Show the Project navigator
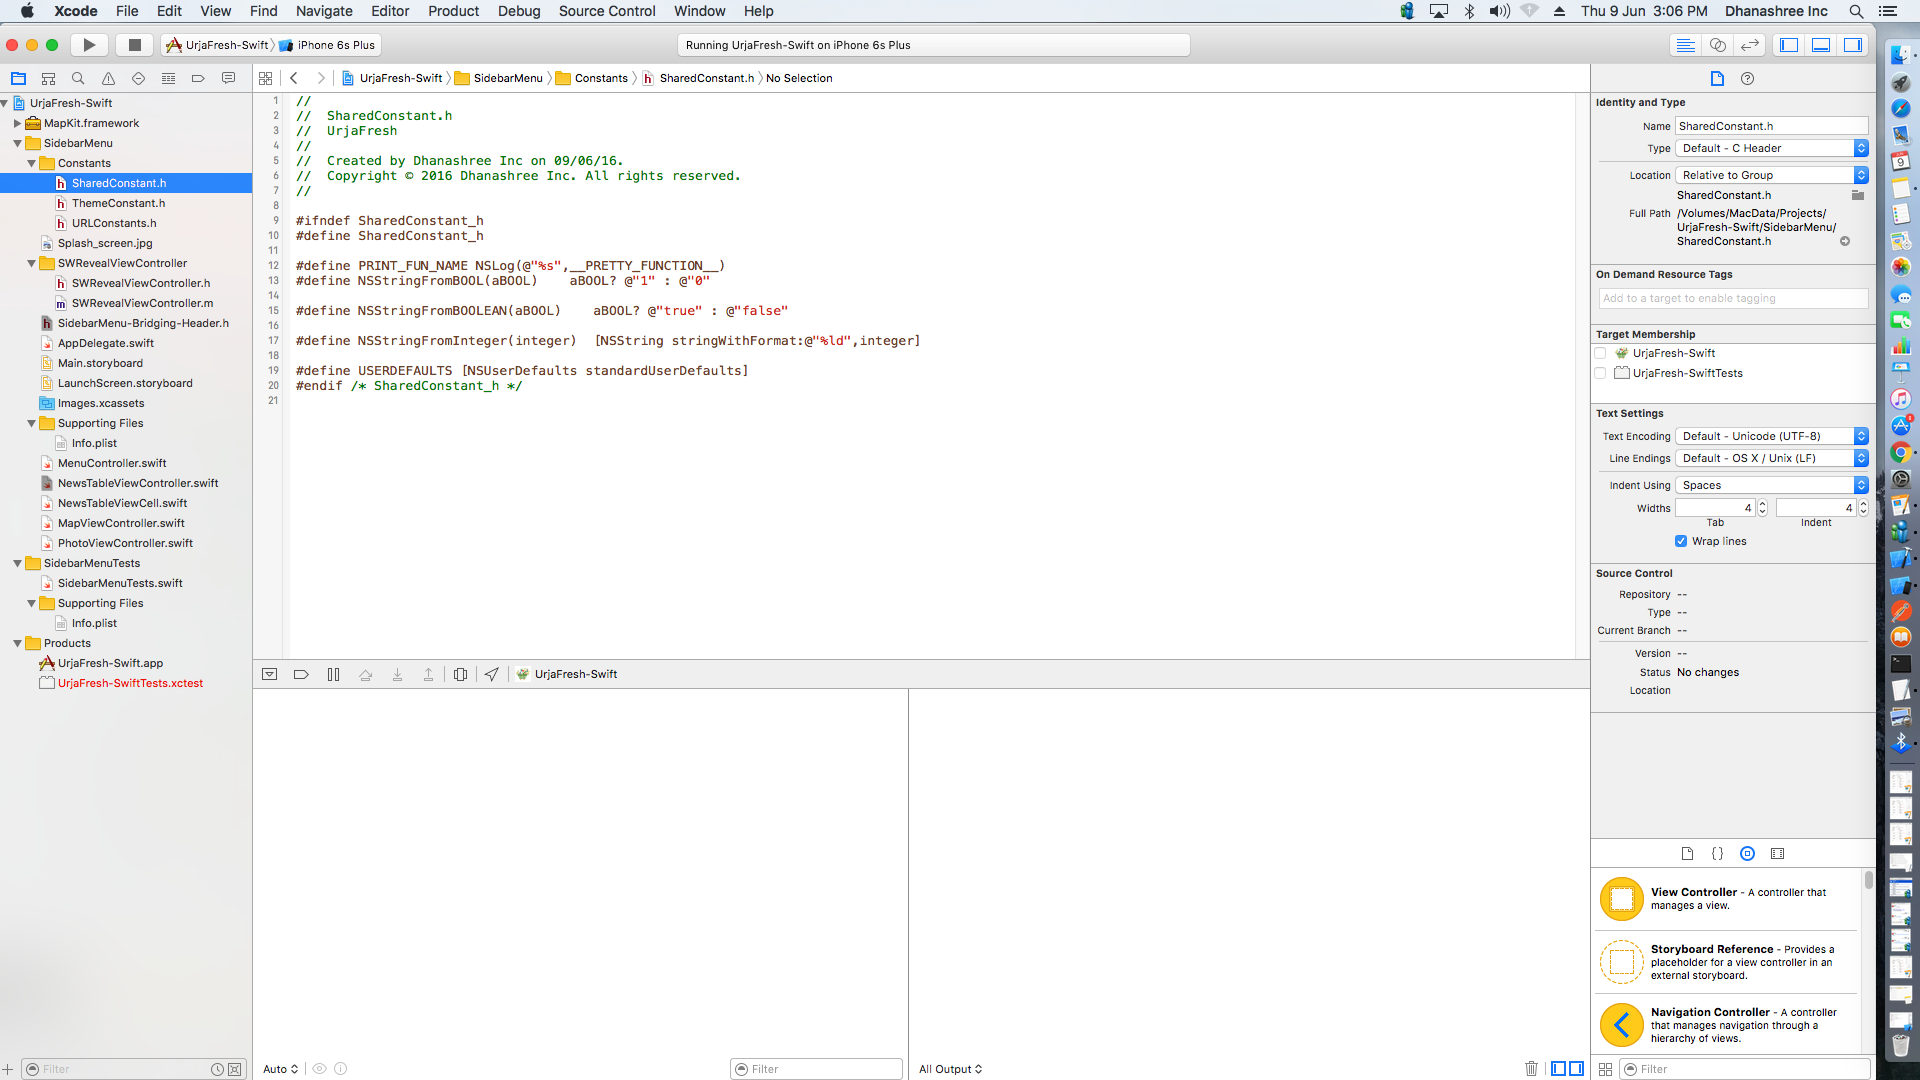 18,78
